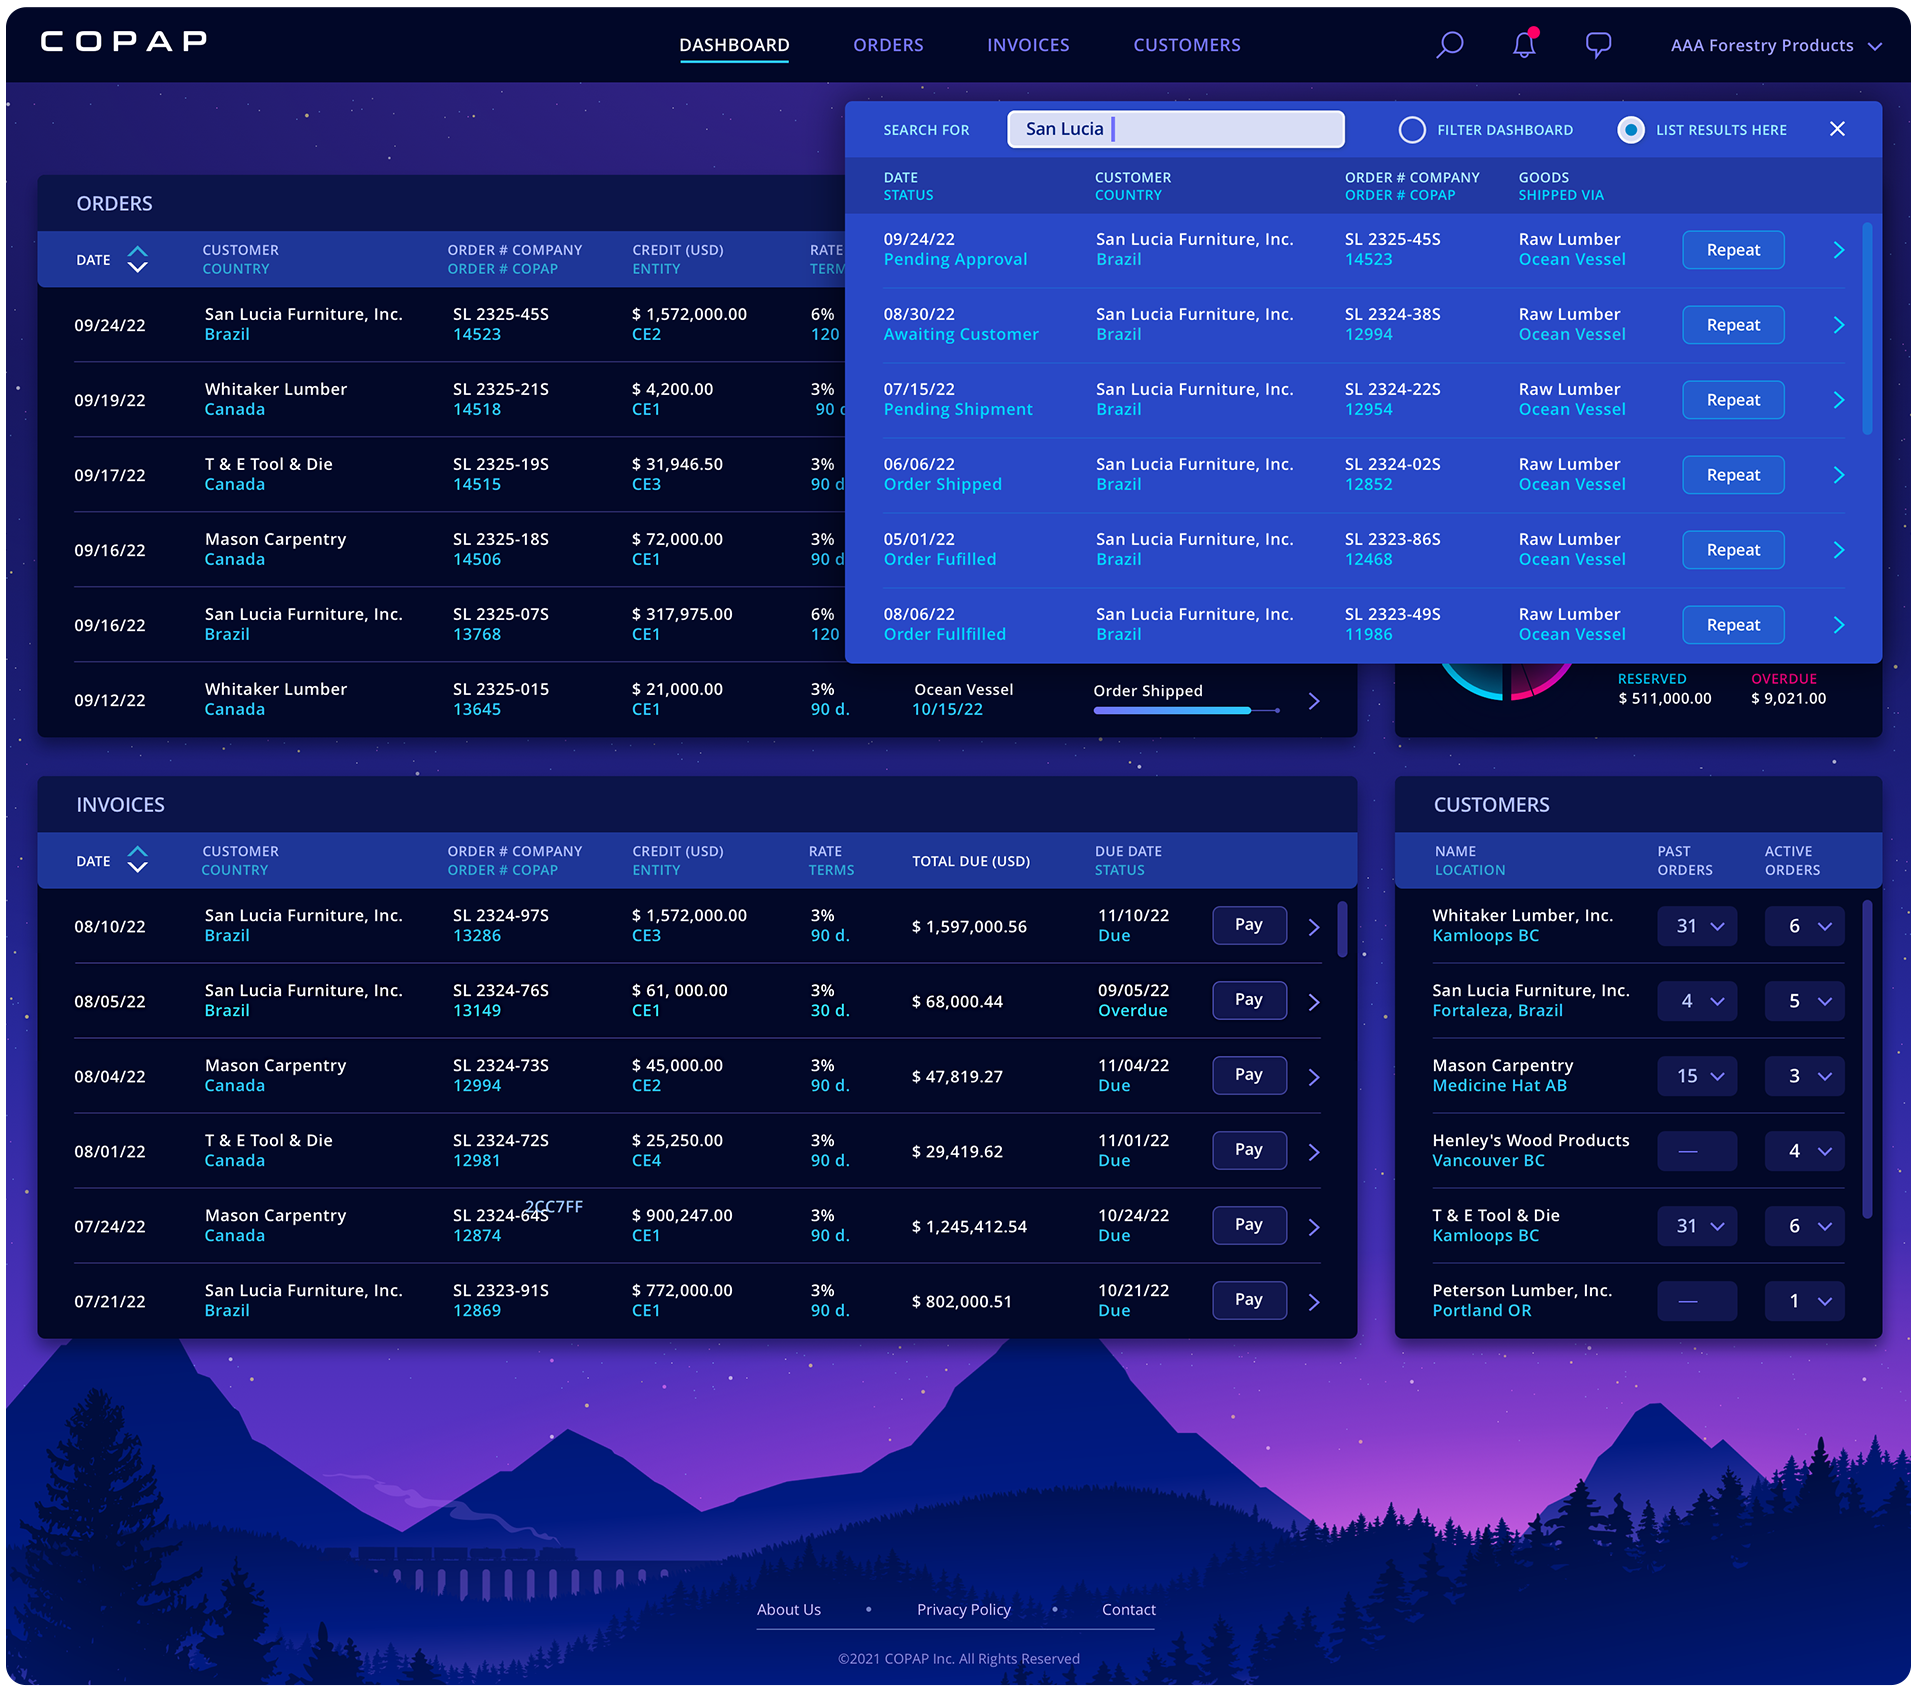Open the Contact footer link
The image size is (1920, 1689).
[1129, 1610]
